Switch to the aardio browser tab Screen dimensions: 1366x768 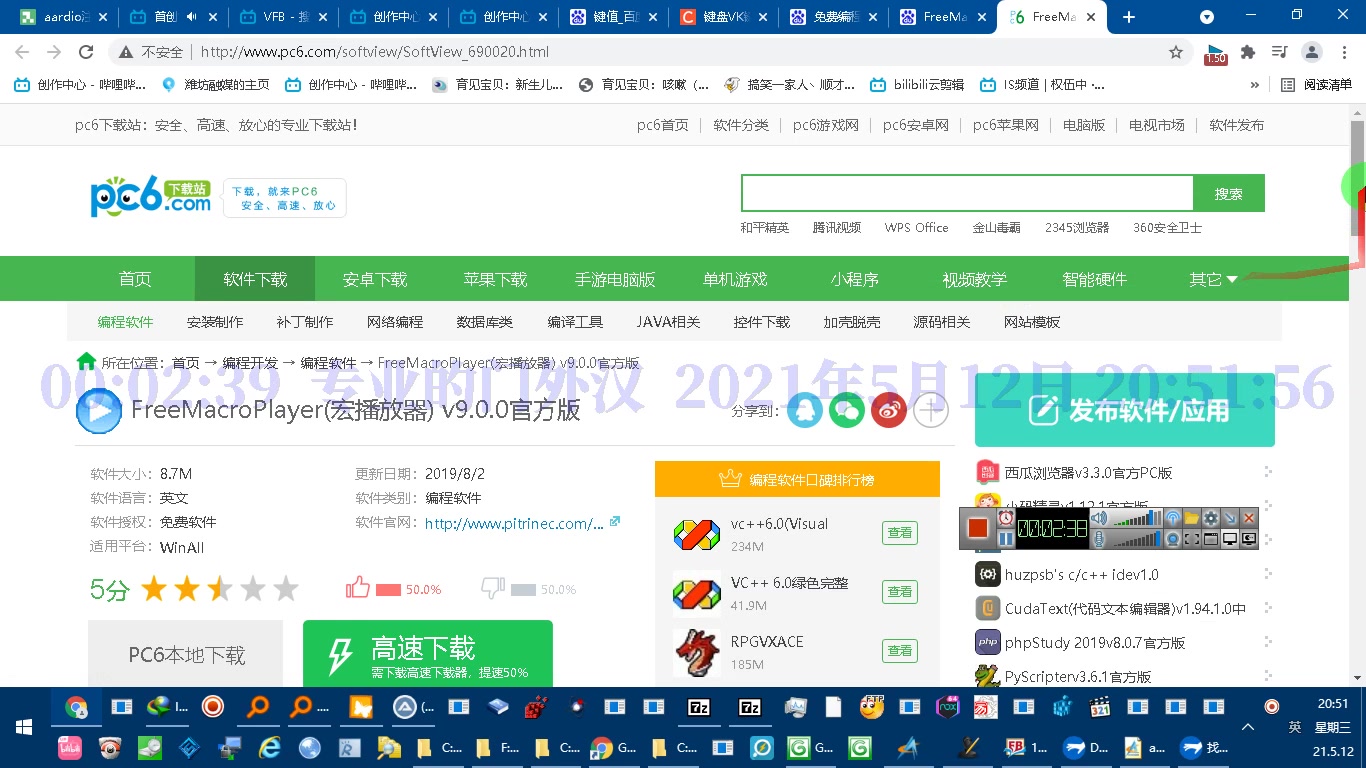pyautogui.click(x=63, y=17)
